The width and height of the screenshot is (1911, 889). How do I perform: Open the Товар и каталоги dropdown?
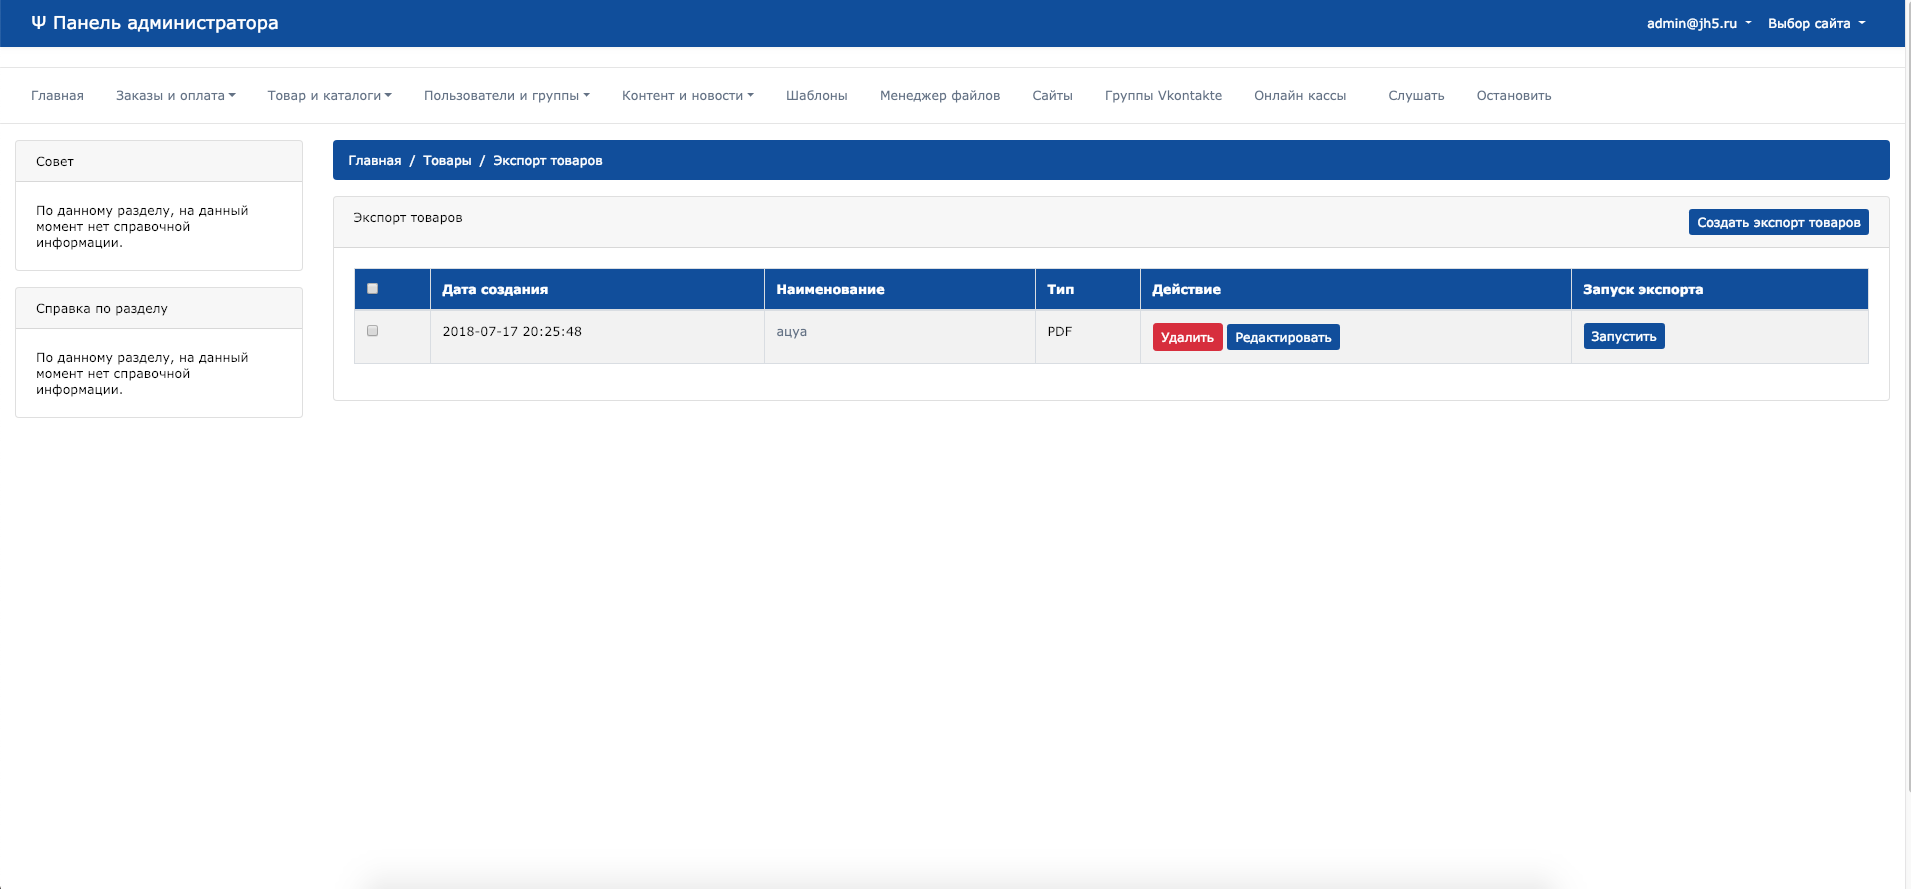330,96
